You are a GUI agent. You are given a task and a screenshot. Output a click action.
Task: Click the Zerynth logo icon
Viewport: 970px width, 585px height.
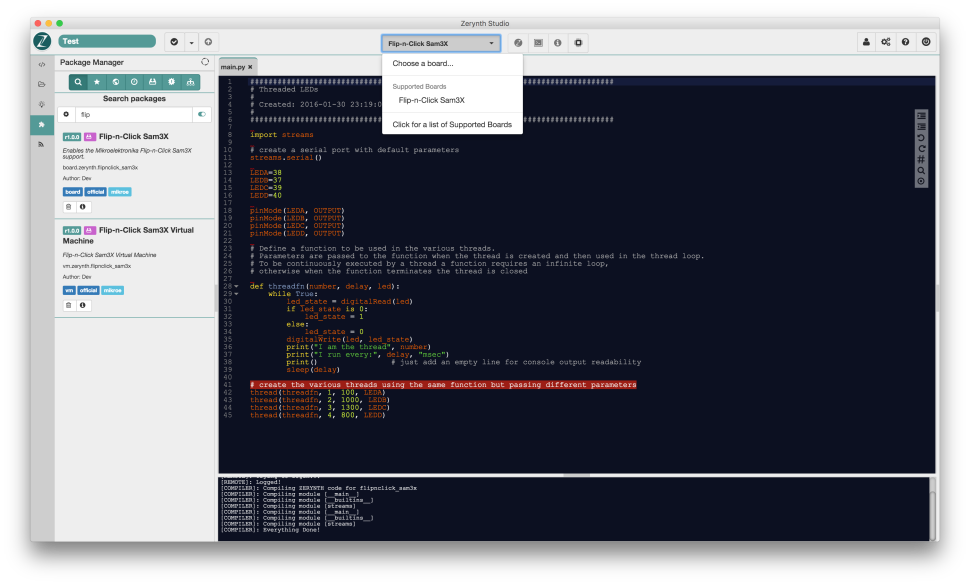pos(42,41)
